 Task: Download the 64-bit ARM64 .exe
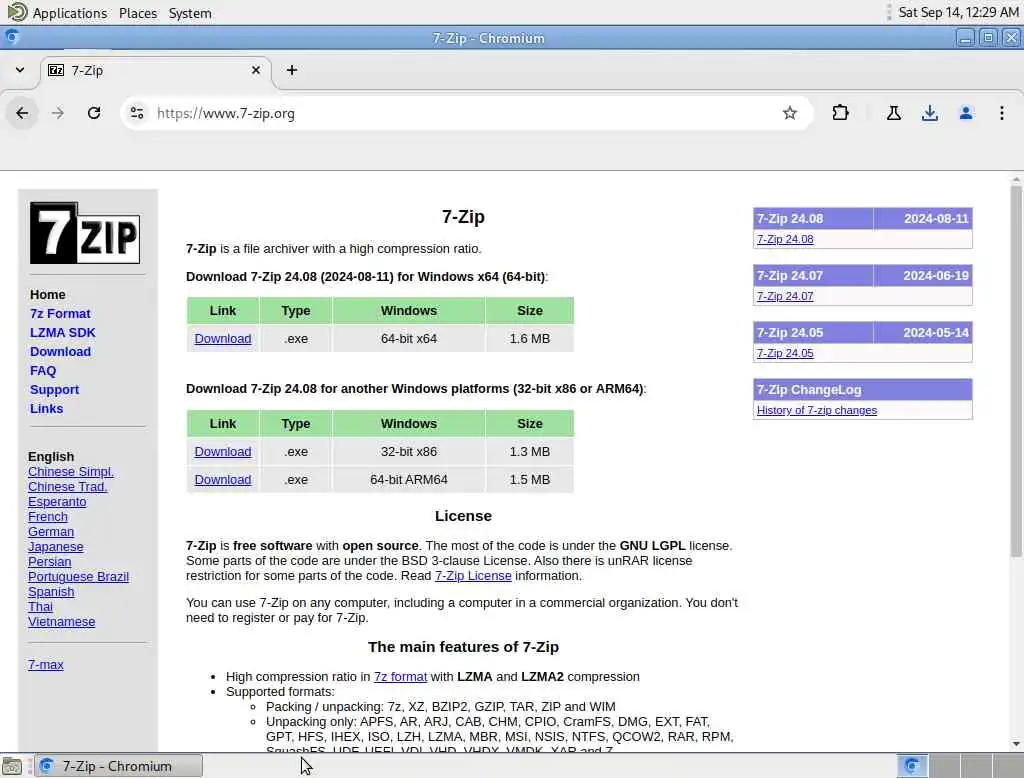(223, 479)
